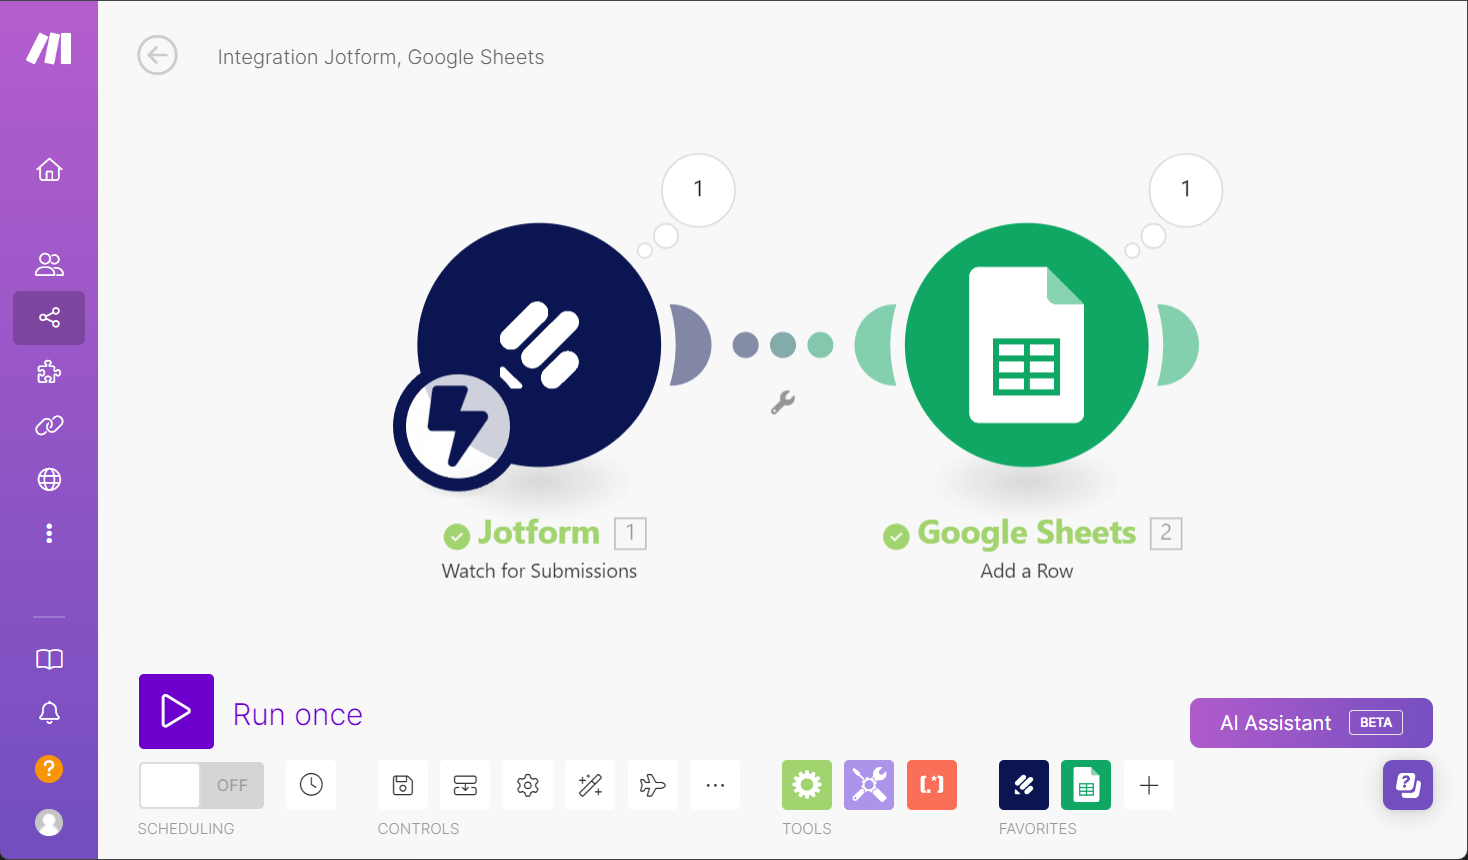
Task: Open Connections link icon in sidebar
Action: [x=49, y=426]
